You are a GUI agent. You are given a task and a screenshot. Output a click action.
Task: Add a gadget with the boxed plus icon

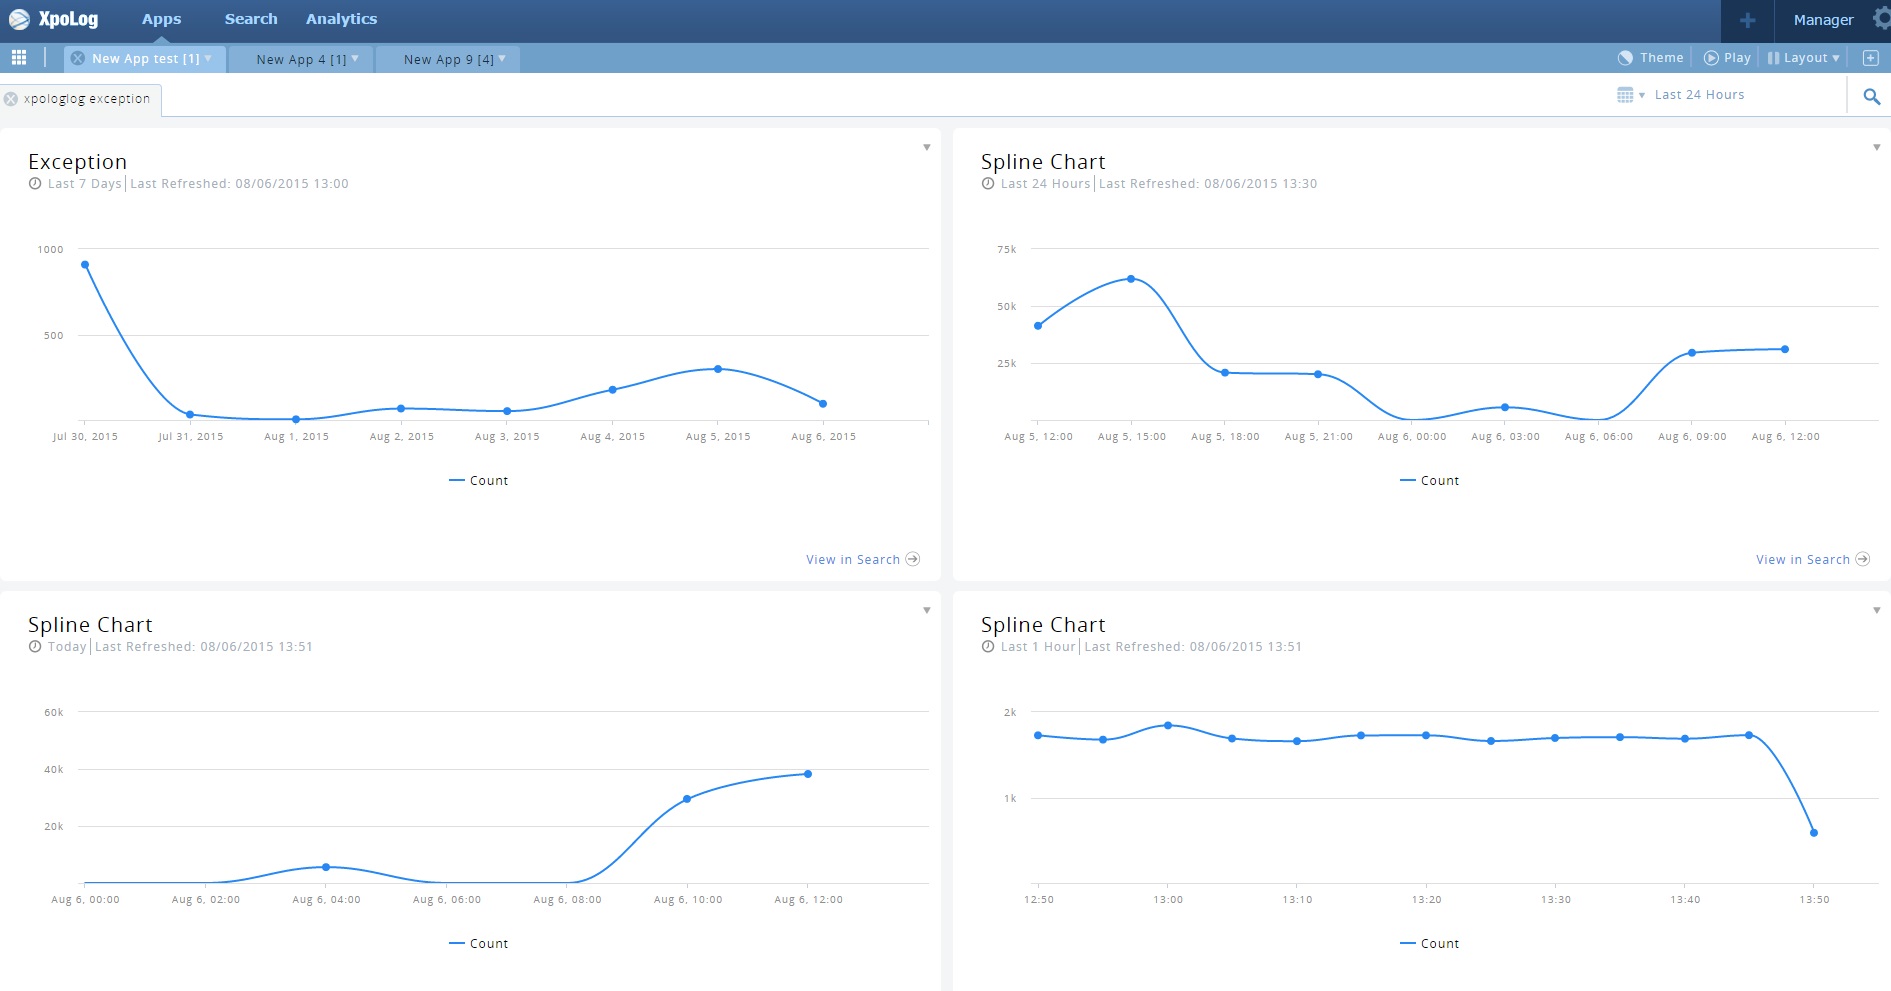pyautogui.click(x=1870, y=58)
